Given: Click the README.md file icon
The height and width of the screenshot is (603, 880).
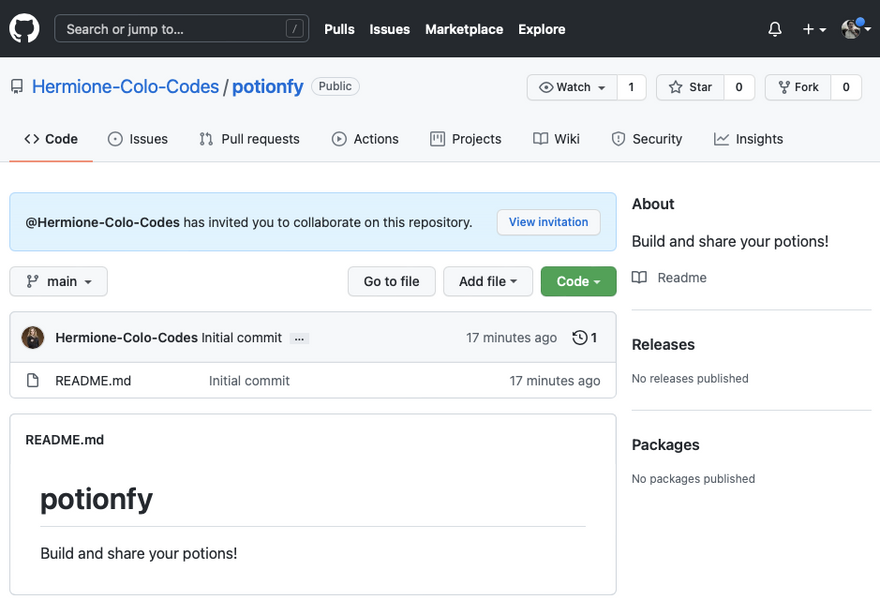Looking at the screenshot, I should 33,381.
